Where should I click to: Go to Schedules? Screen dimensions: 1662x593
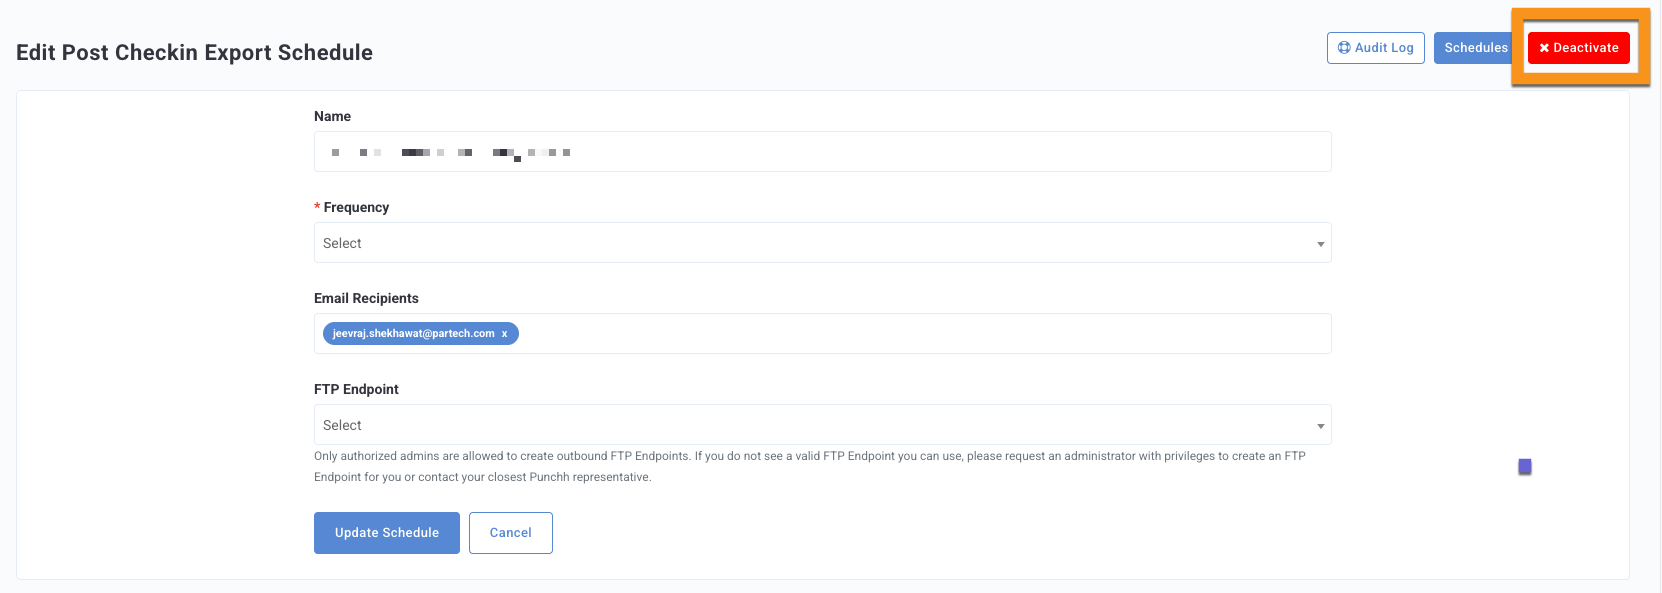coord(1474,48)
